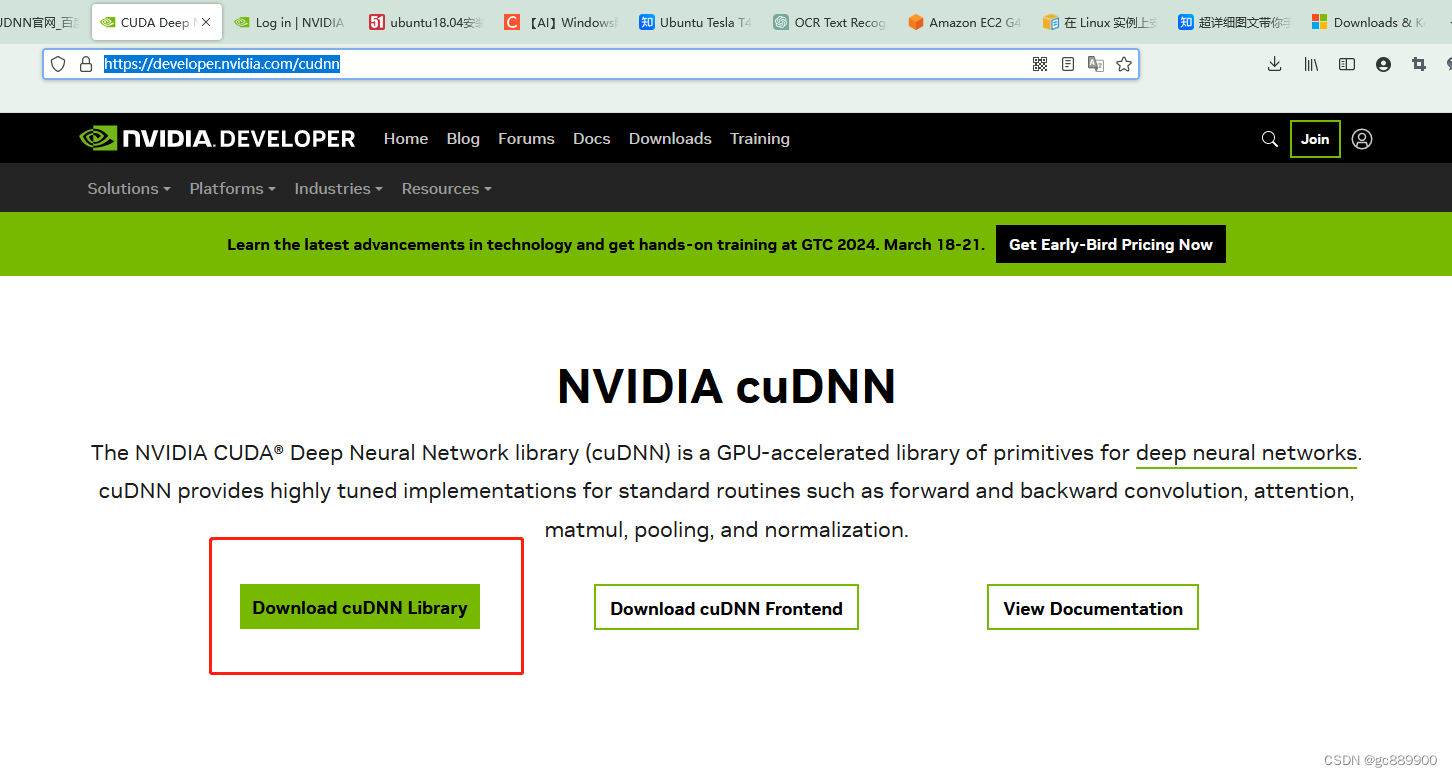This screenshot has height=777, width=1452.
Task: Click View Documentation button
Action: 1093,608
